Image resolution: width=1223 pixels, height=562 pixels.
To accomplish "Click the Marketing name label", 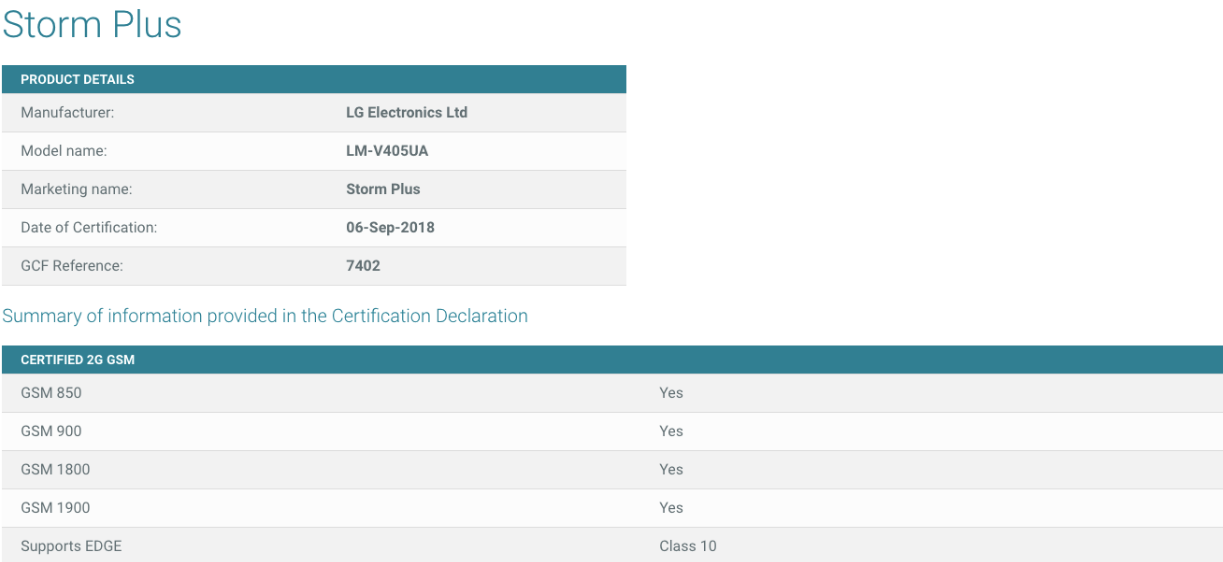I will tap(76, 189).
